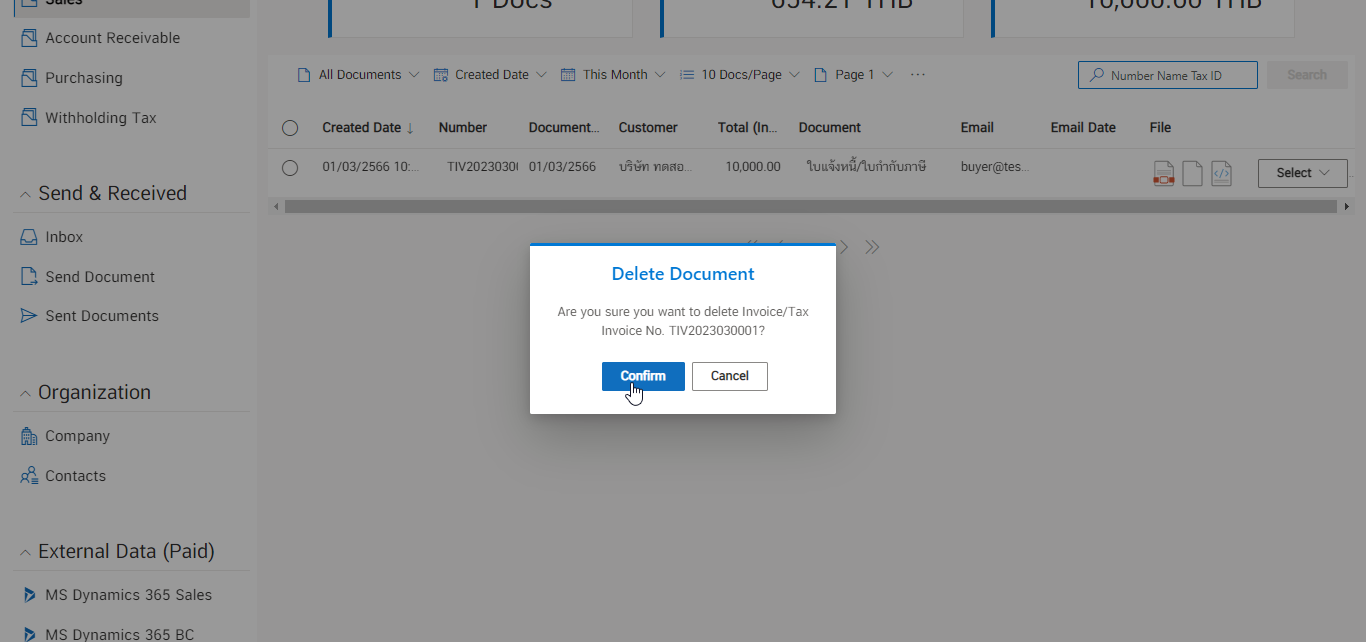Select all documents with the header circle checkbox
Screen dimensions: 1366x642
[290, 127]
